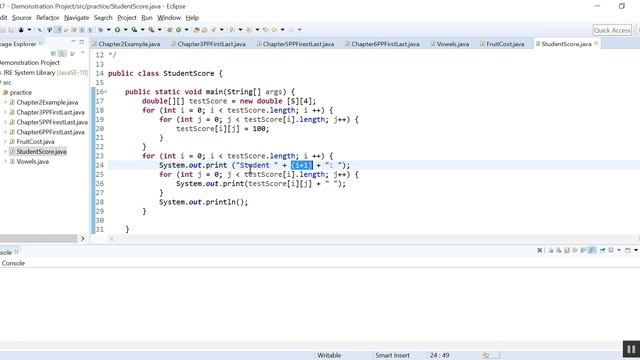The width and height of the screenshot is (640, 360).
Task: Click Clear Console X icon
Action: pyautogui.click(x=540, y=250)
